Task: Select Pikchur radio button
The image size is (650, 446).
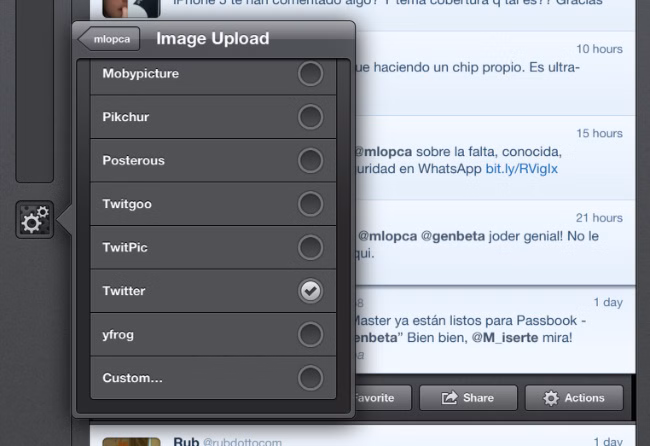Action: click(310, 117)
